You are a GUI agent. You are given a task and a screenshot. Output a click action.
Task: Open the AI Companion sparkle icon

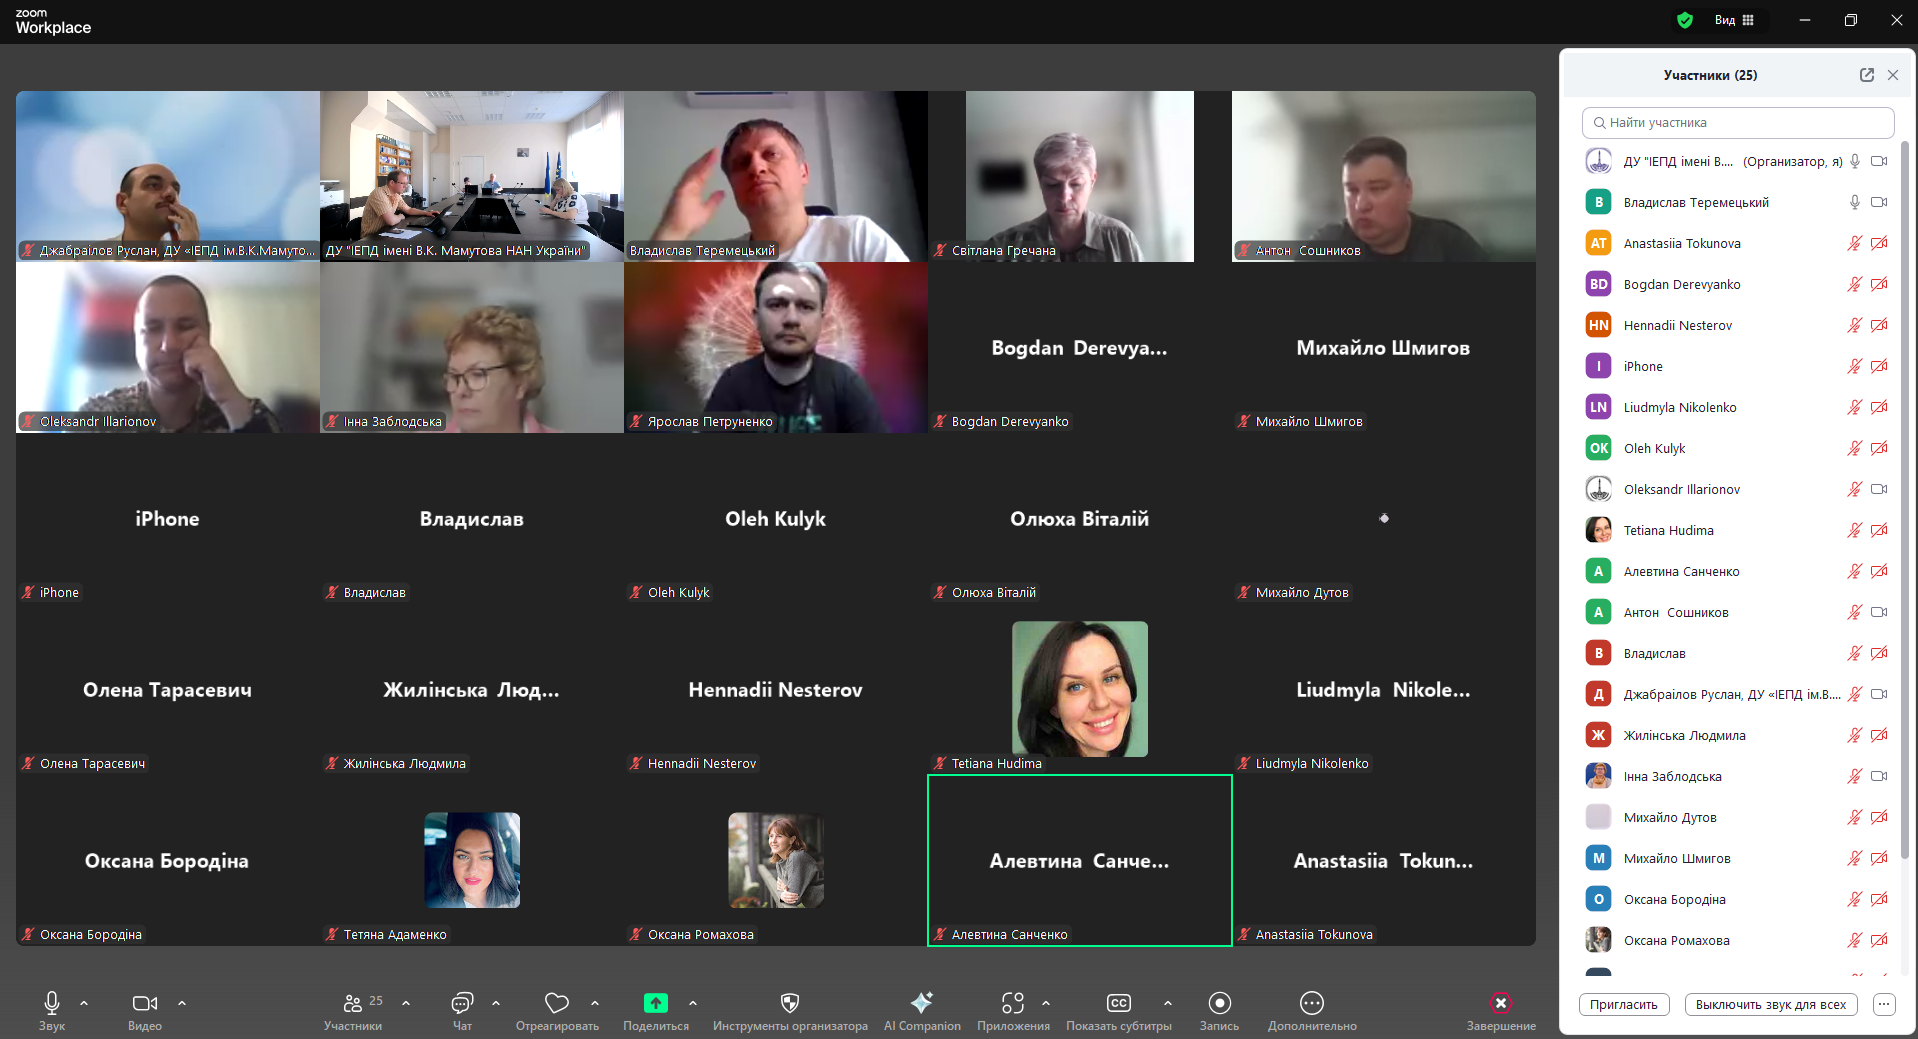tap(921, 1003)
